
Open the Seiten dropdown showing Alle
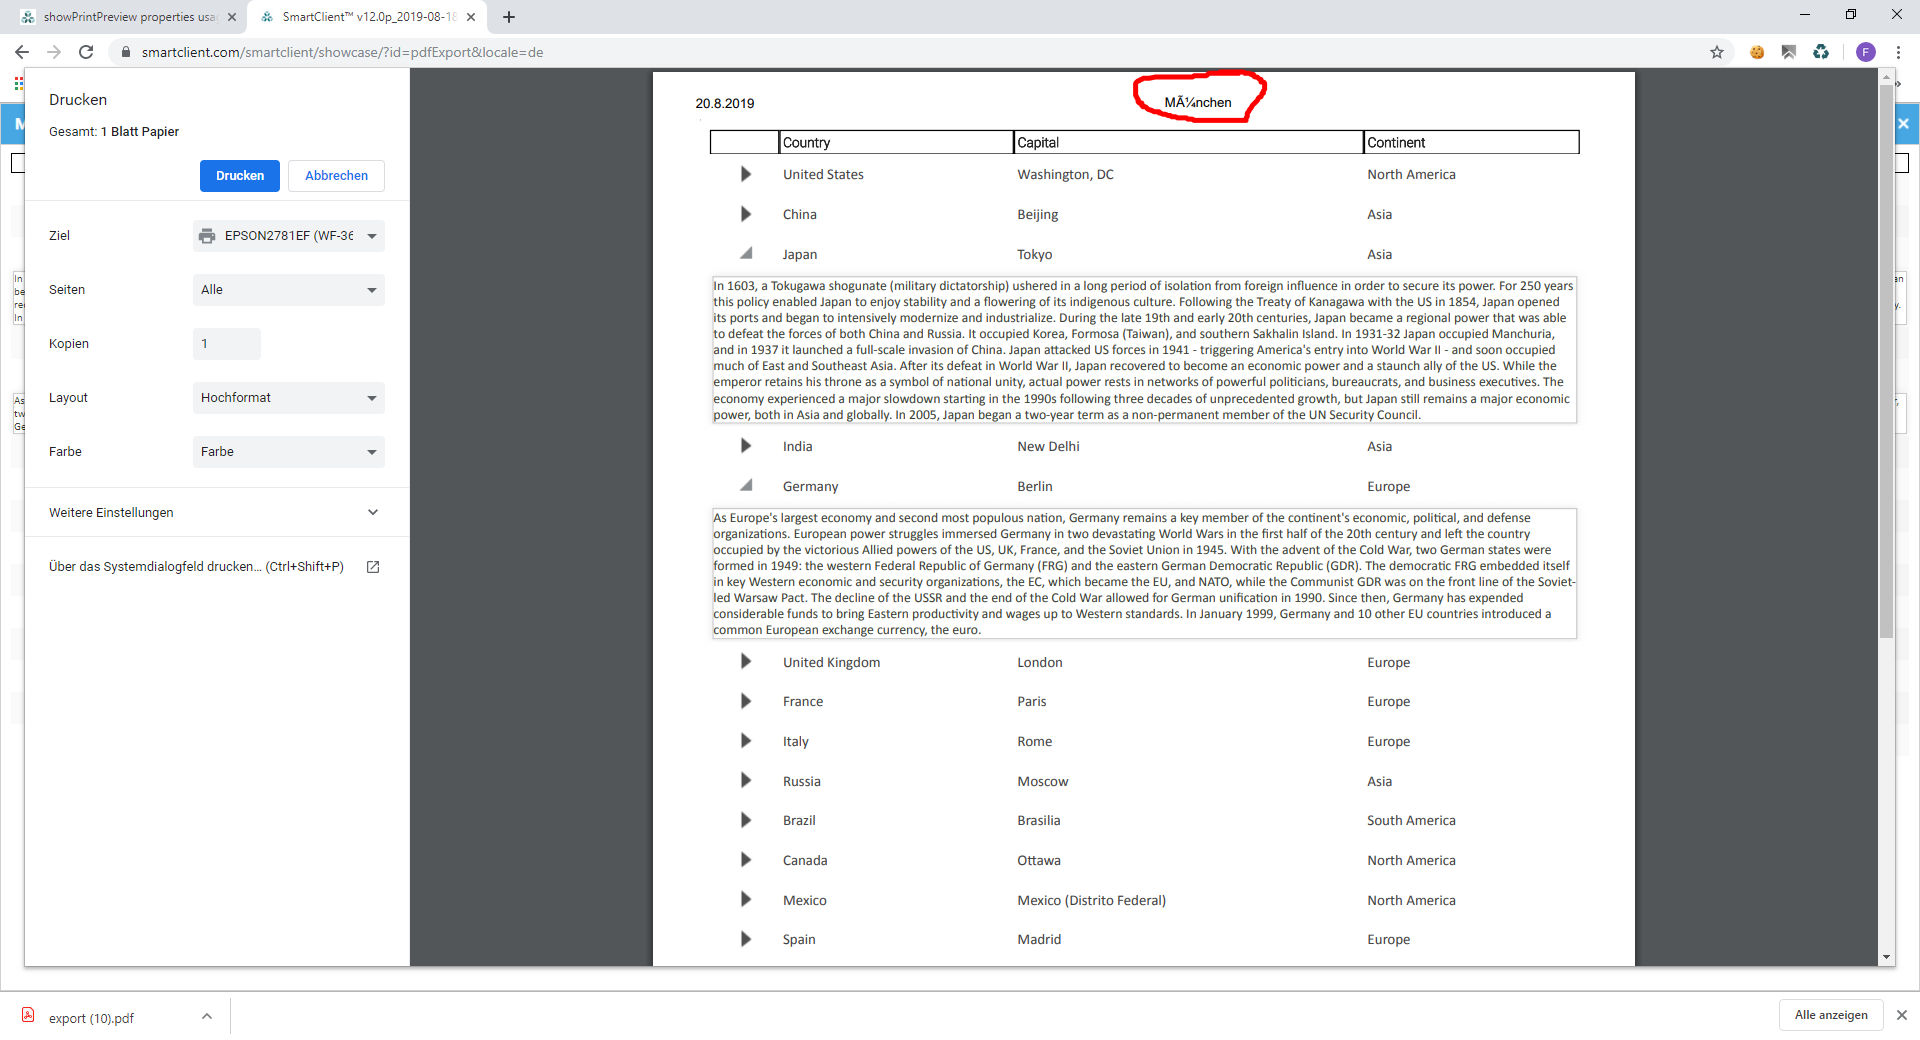(289, 290)
